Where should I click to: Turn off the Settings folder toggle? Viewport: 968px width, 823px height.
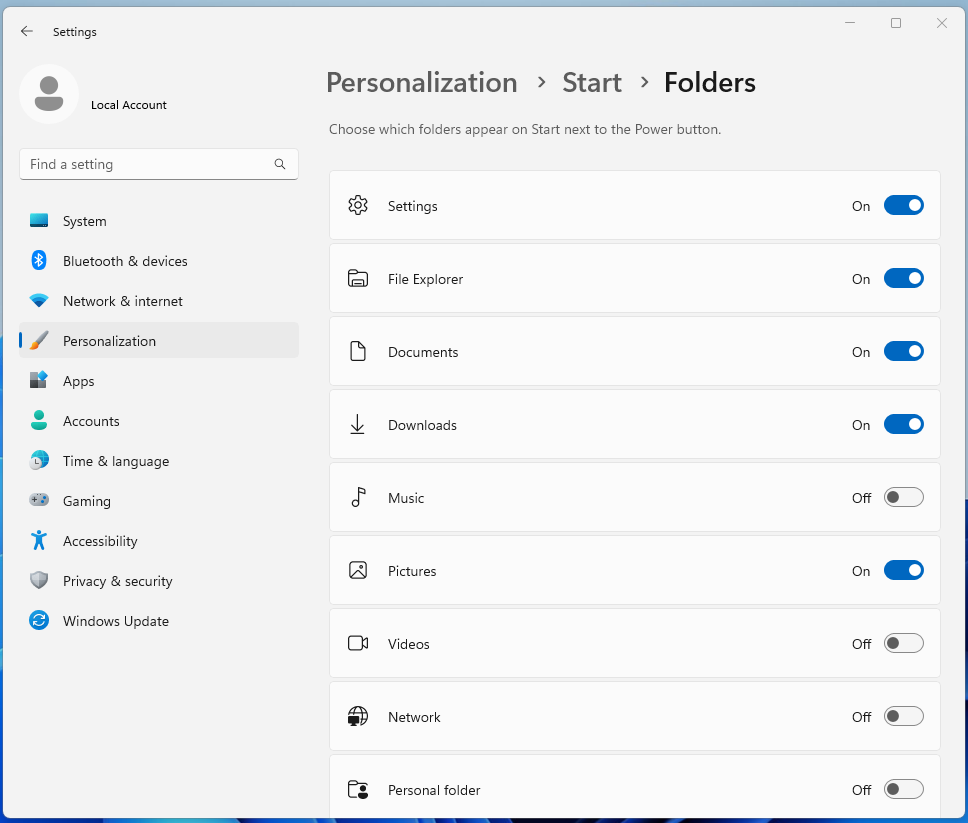(903, 206)
